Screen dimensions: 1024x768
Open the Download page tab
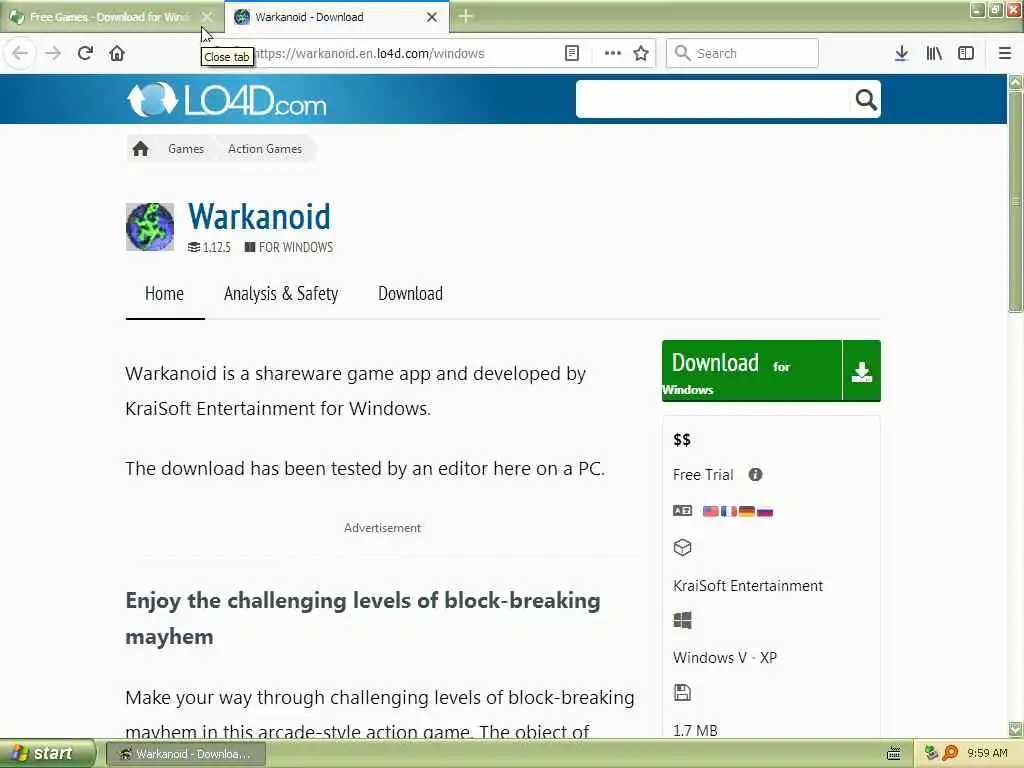pyautogui.click(x=410, y=294)
